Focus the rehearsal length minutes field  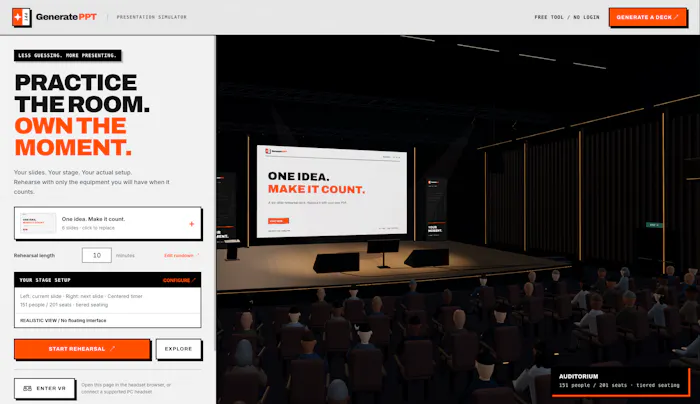point(97,255)
